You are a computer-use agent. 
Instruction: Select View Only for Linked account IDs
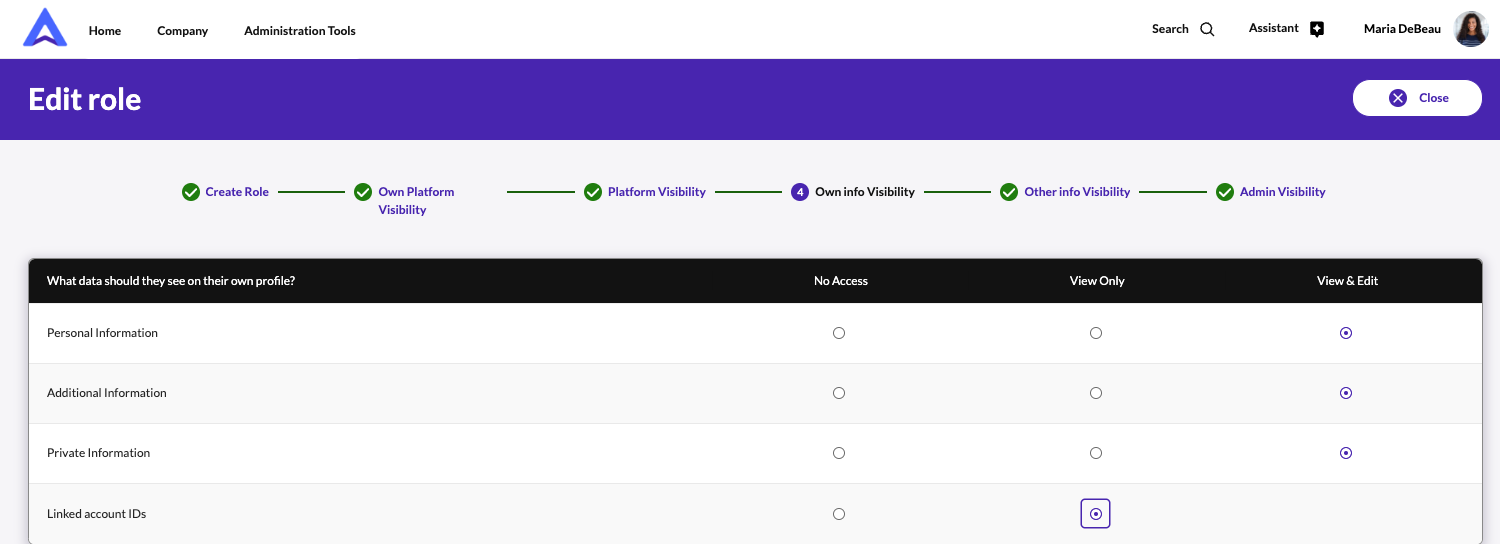pyautogui.click(x=1096, y=514)
